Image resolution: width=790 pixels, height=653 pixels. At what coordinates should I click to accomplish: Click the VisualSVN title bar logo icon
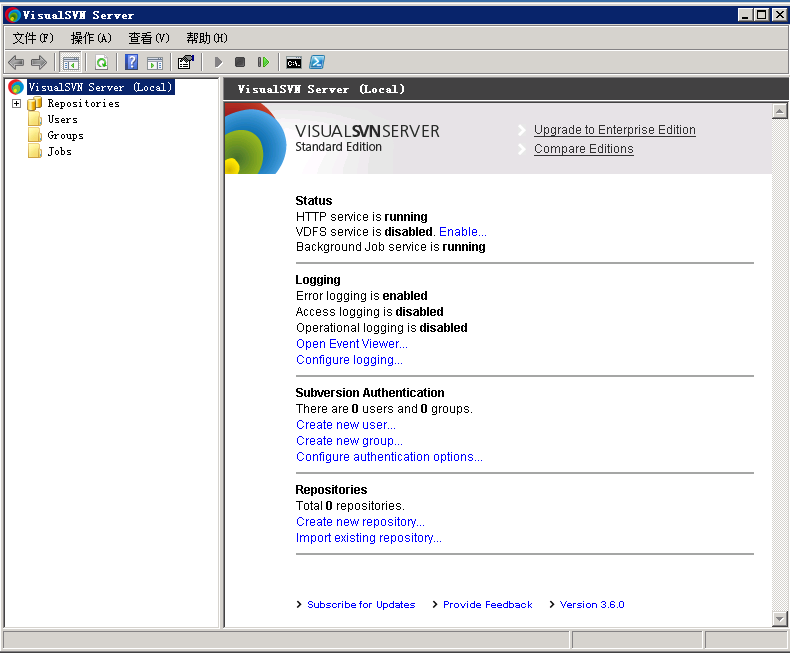click(x=13, y=15)
